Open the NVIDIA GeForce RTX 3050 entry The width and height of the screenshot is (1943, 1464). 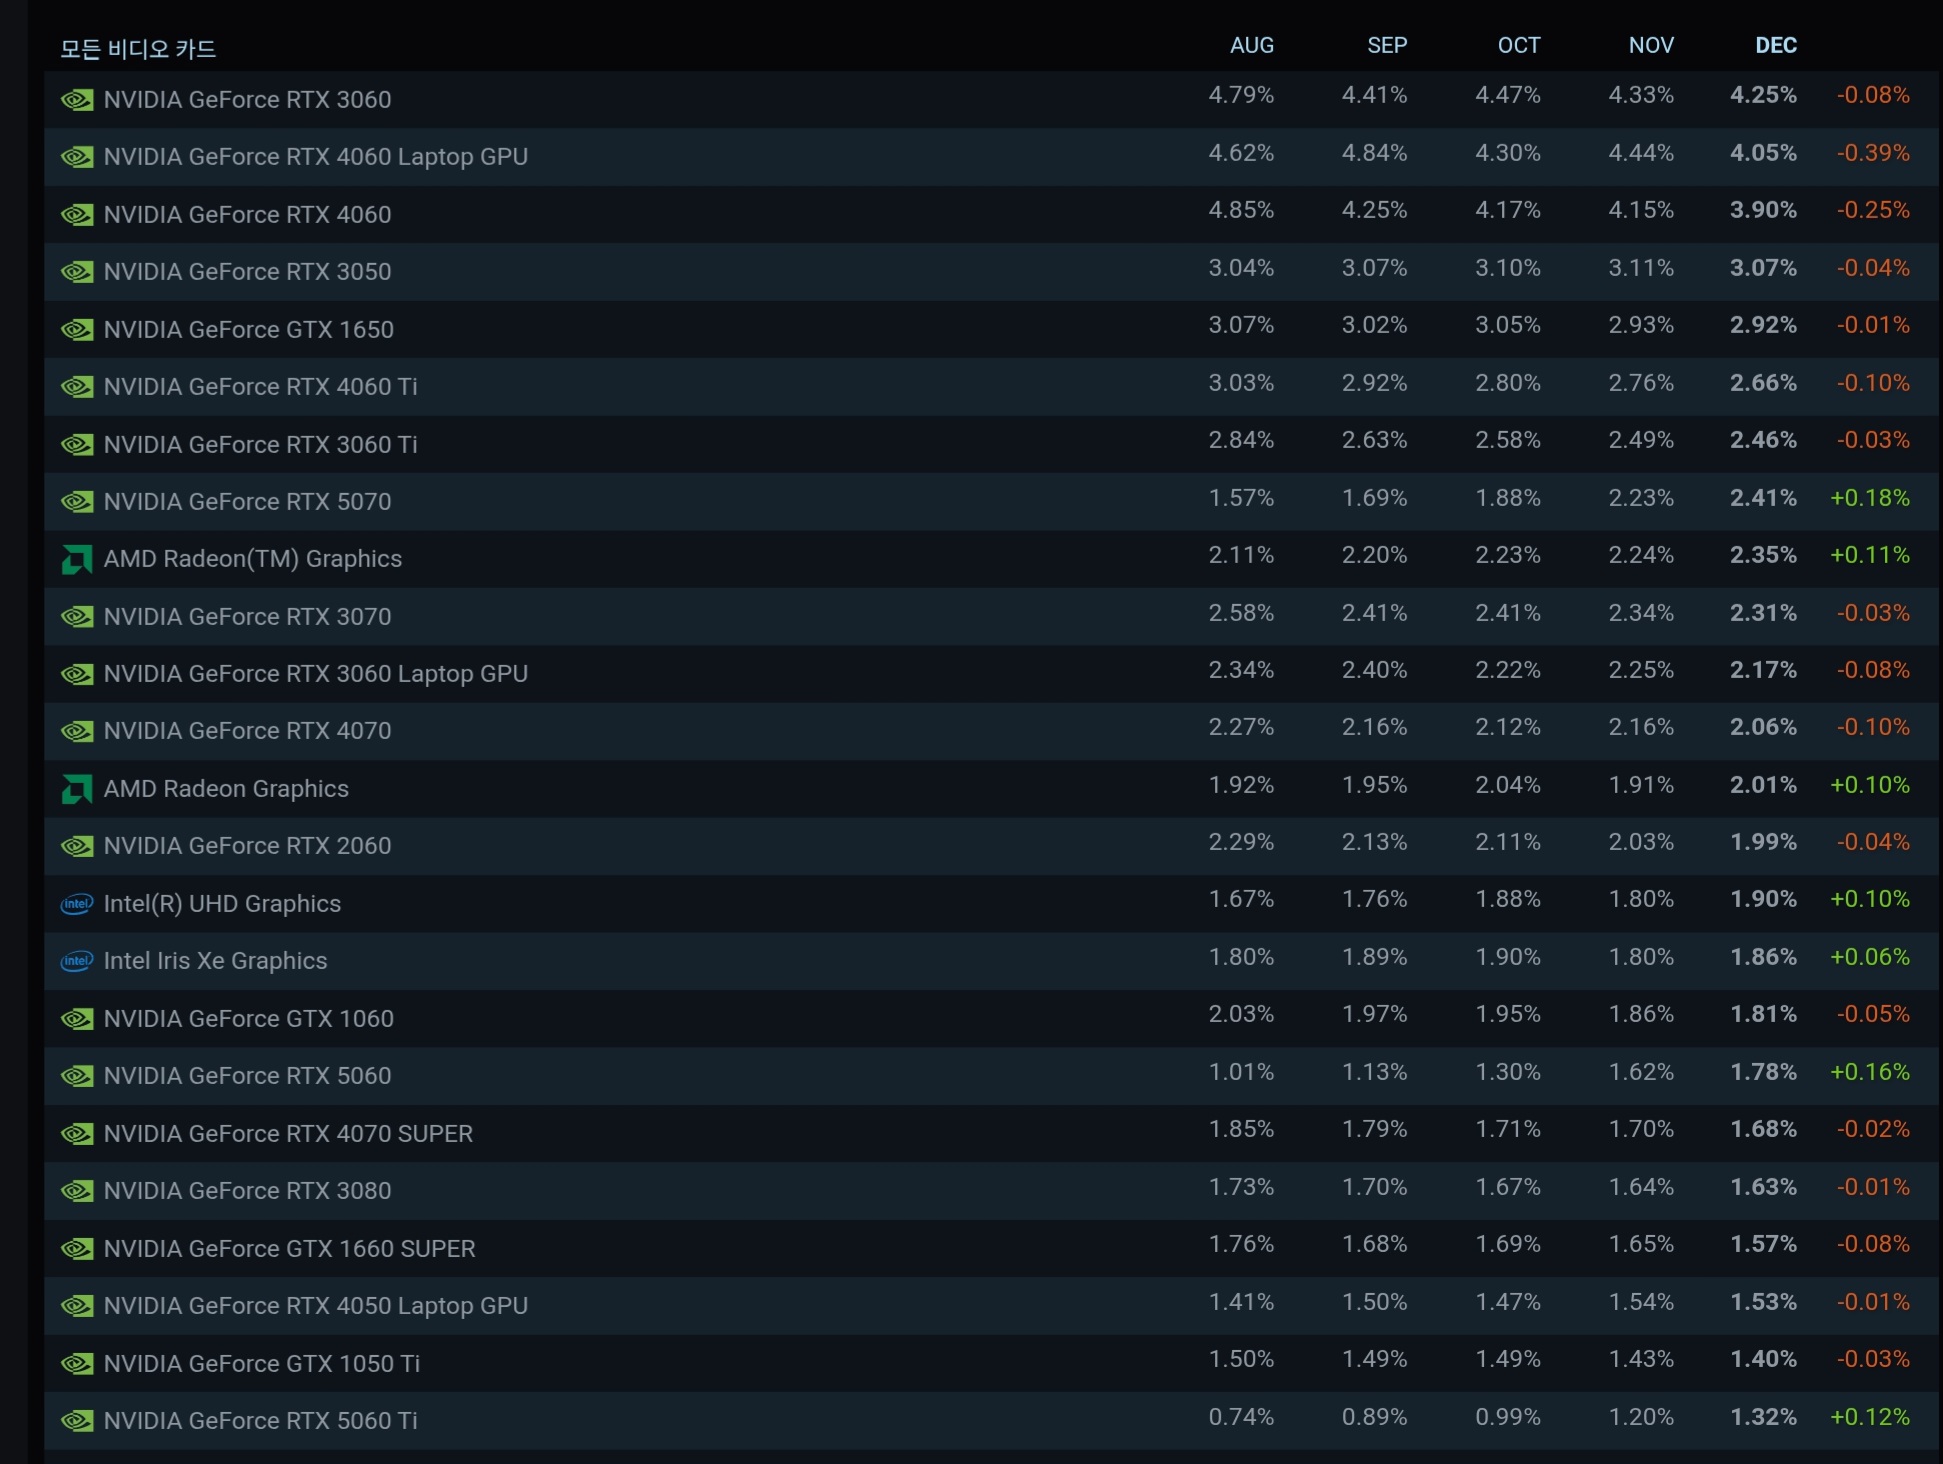click(x=247, y=272)
